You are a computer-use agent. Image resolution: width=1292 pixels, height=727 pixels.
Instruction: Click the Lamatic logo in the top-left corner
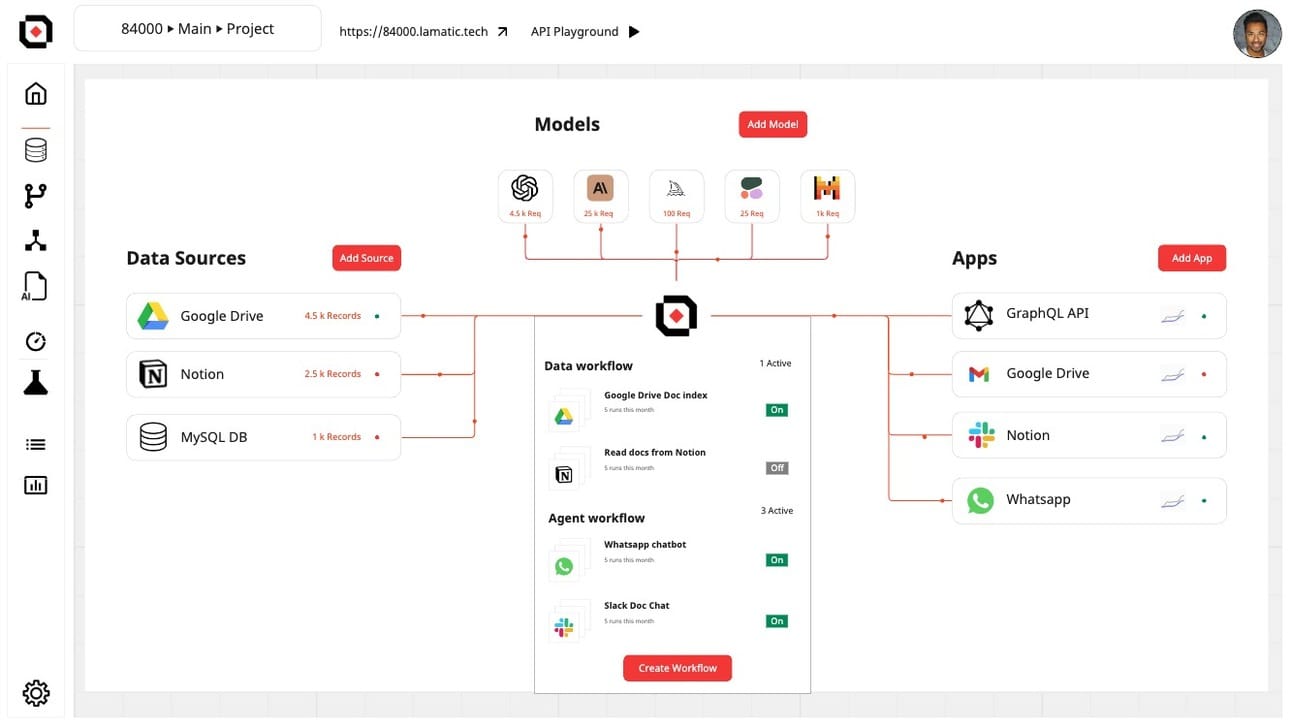click(36, 32)
